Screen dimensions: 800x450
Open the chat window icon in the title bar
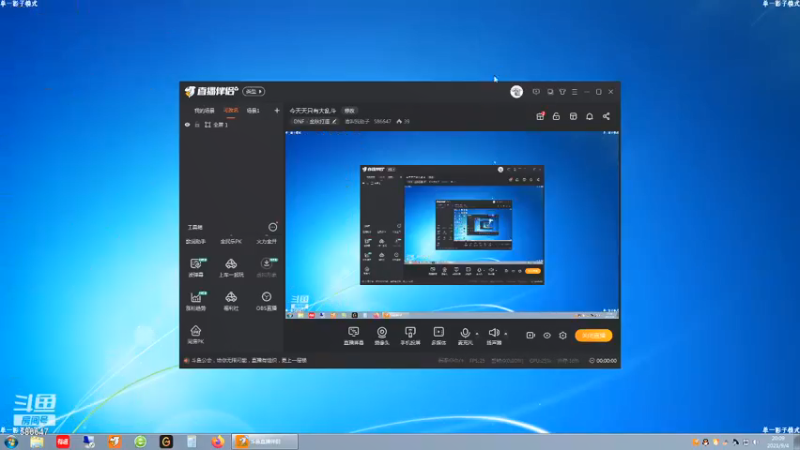(x=550, y=92)
